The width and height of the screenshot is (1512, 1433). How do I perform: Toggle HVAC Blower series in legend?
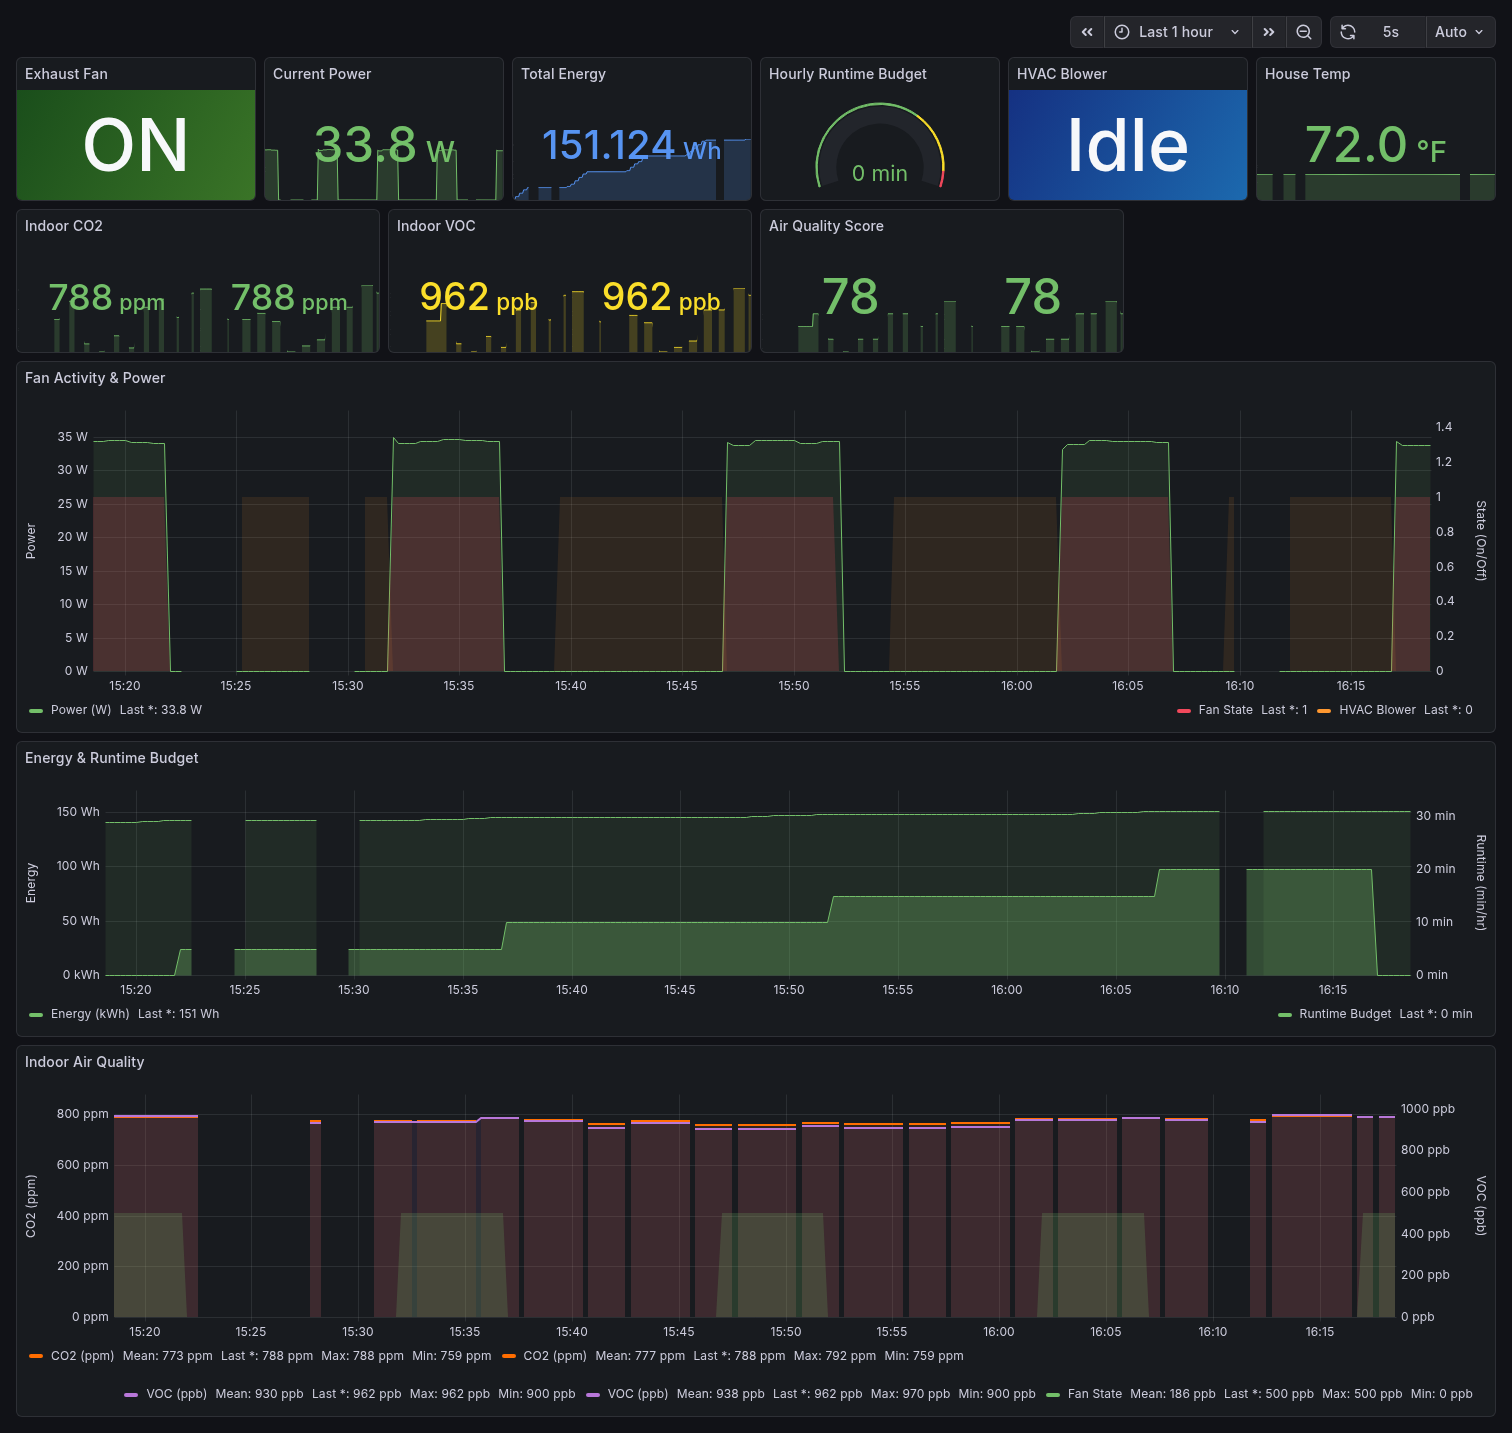pos(1377,710)
